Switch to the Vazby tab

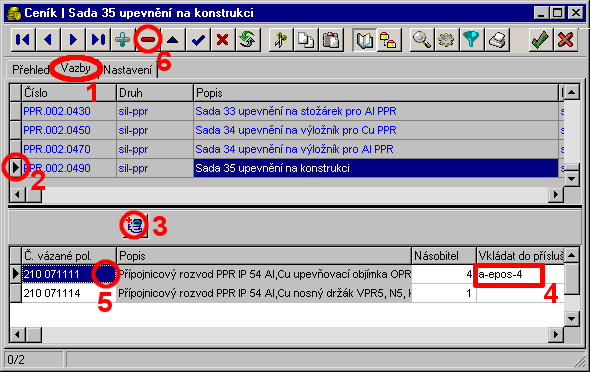click(x=76, y=68)
